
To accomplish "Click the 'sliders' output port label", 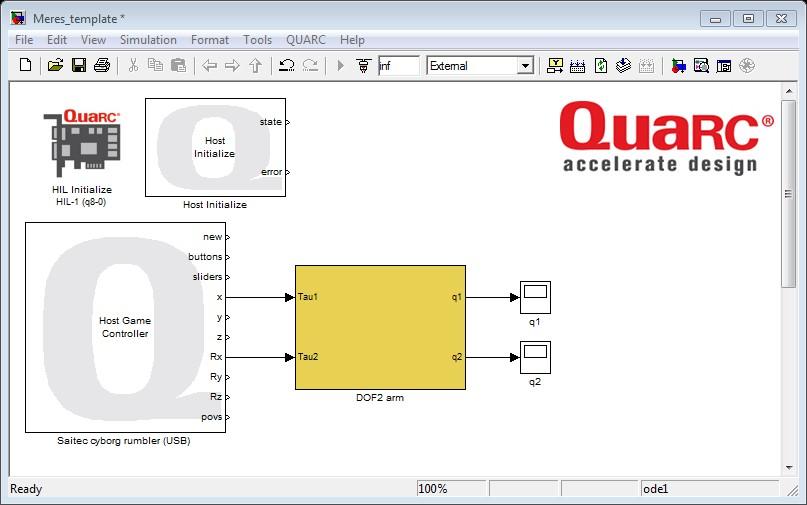I will 207,276.
